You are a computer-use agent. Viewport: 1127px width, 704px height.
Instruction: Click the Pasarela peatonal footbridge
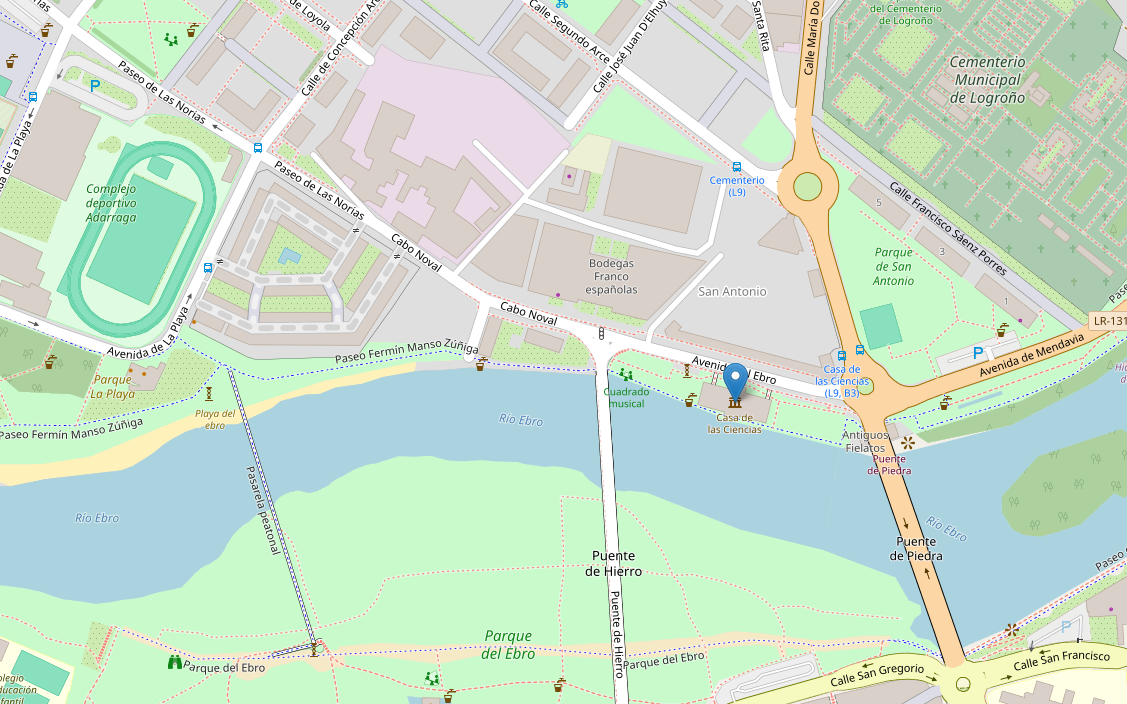coord(272,508)
